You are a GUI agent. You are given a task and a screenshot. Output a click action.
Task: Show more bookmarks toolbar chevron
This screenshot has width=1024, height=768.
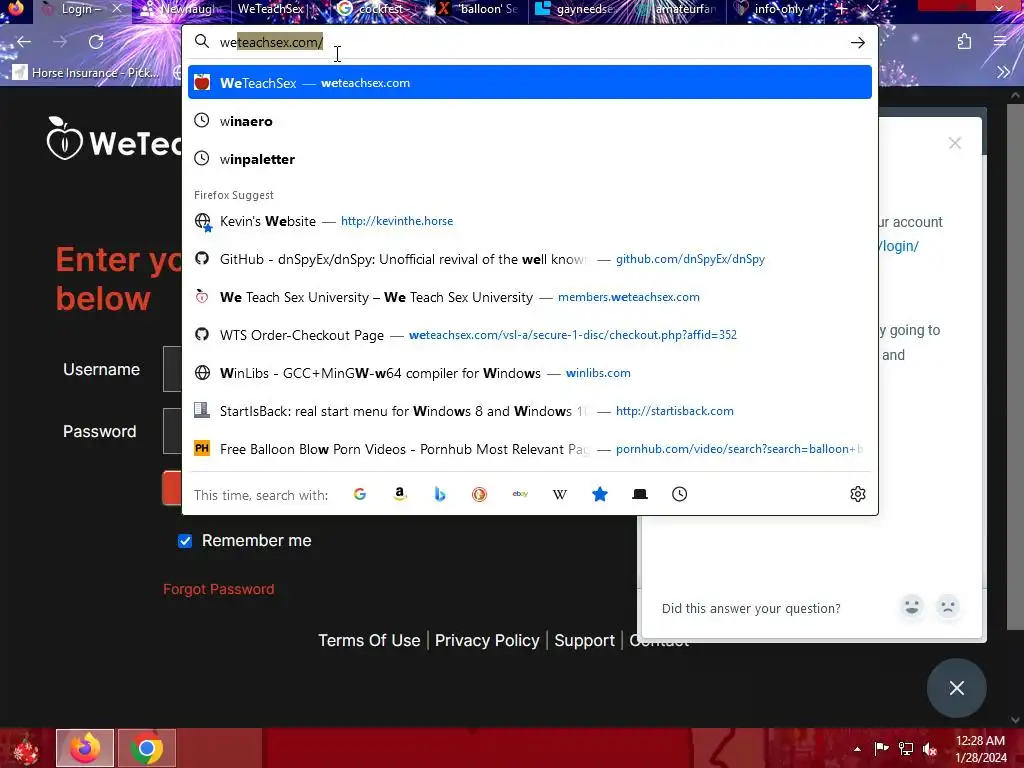pyautogui.click(x=1003, y=72)
